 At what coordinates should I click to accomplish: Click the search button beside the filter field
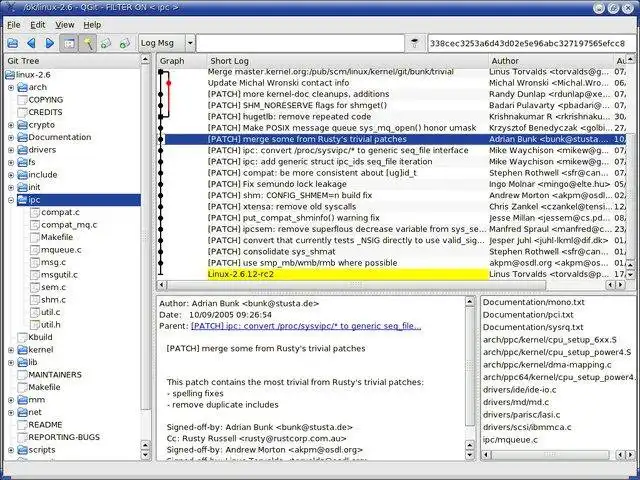(415, 43)
